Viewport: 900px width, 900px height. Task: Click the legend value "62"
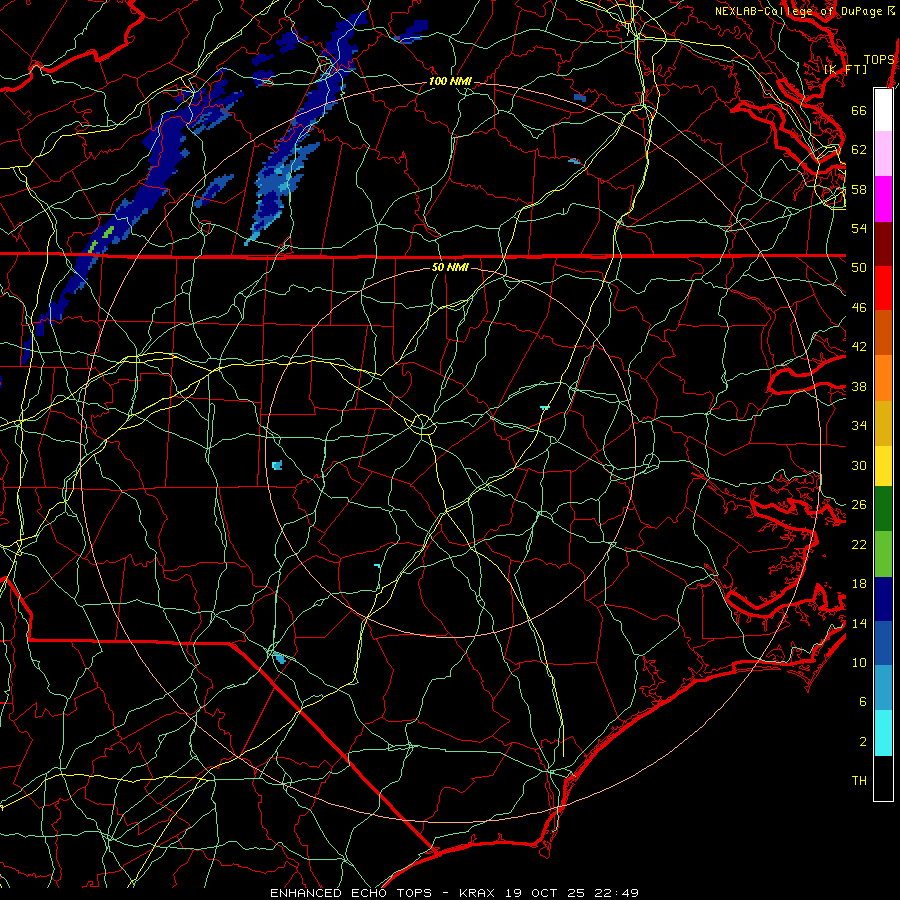pos(859,150)
